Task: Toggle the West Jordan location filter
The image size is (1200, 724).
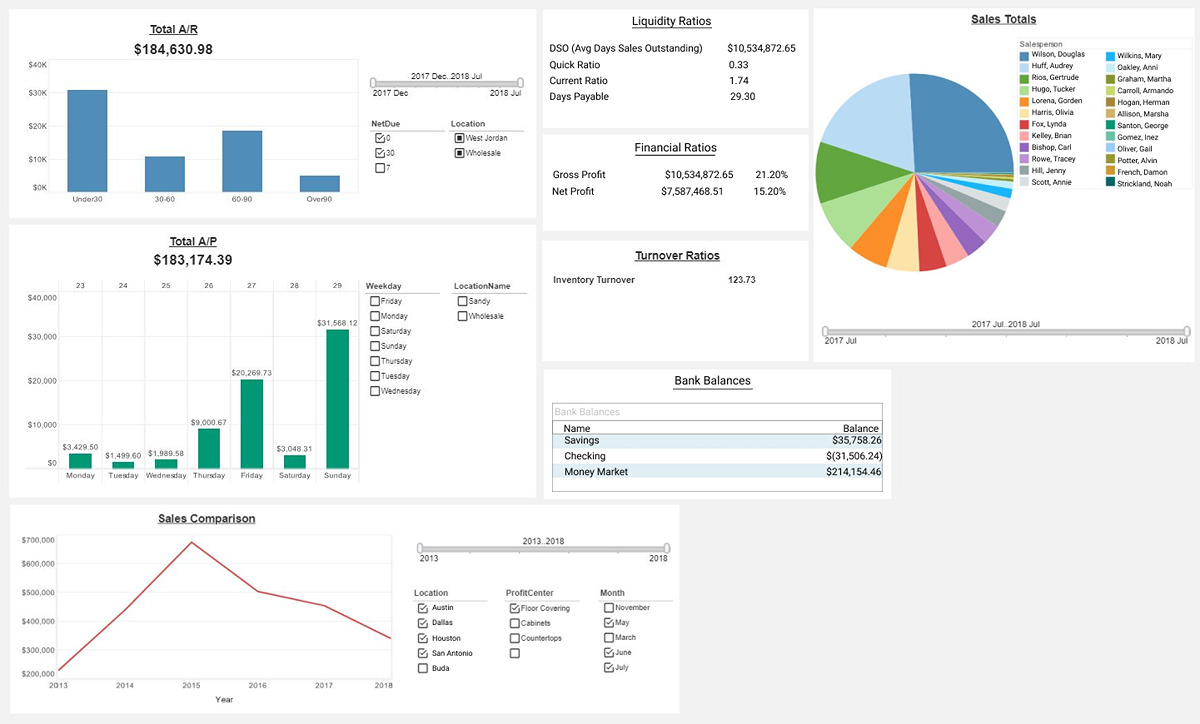Action: [459, 138]
